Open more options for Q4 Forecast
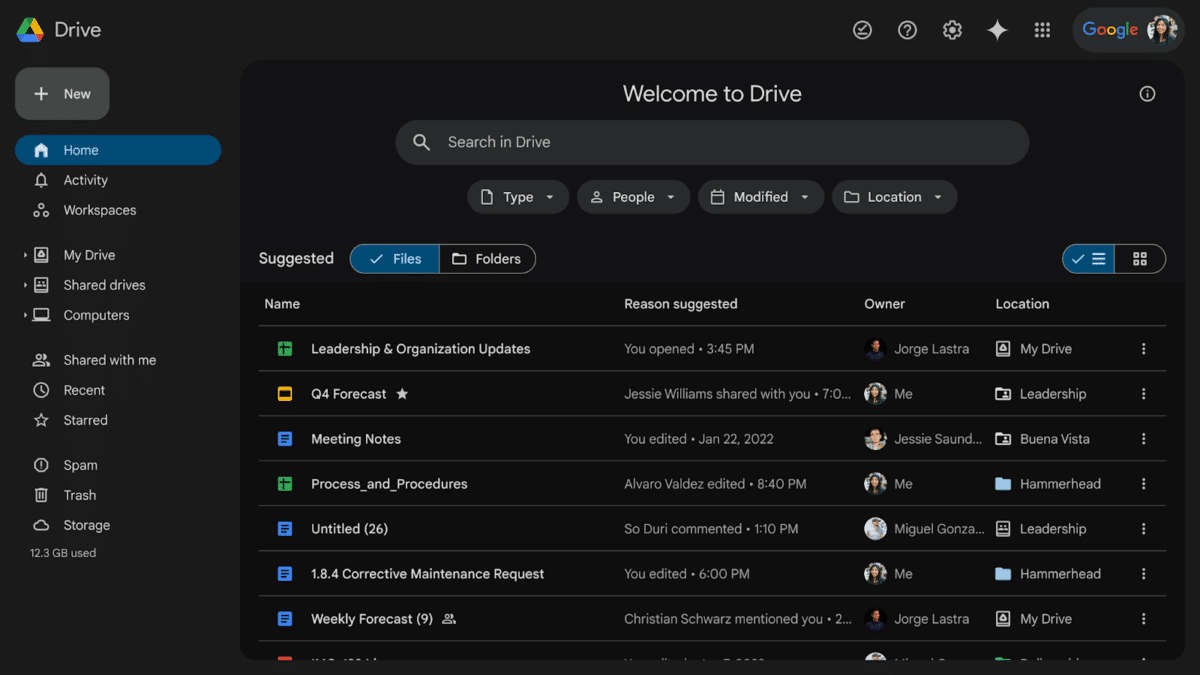1200x675 pixels. (1143, 394)
